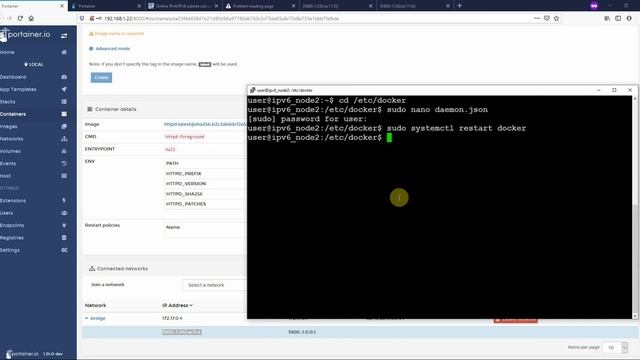Image resolution: width=640 pixels, height=360 pixels.
Task: Go to the browser home page
Action: [31, 18]
